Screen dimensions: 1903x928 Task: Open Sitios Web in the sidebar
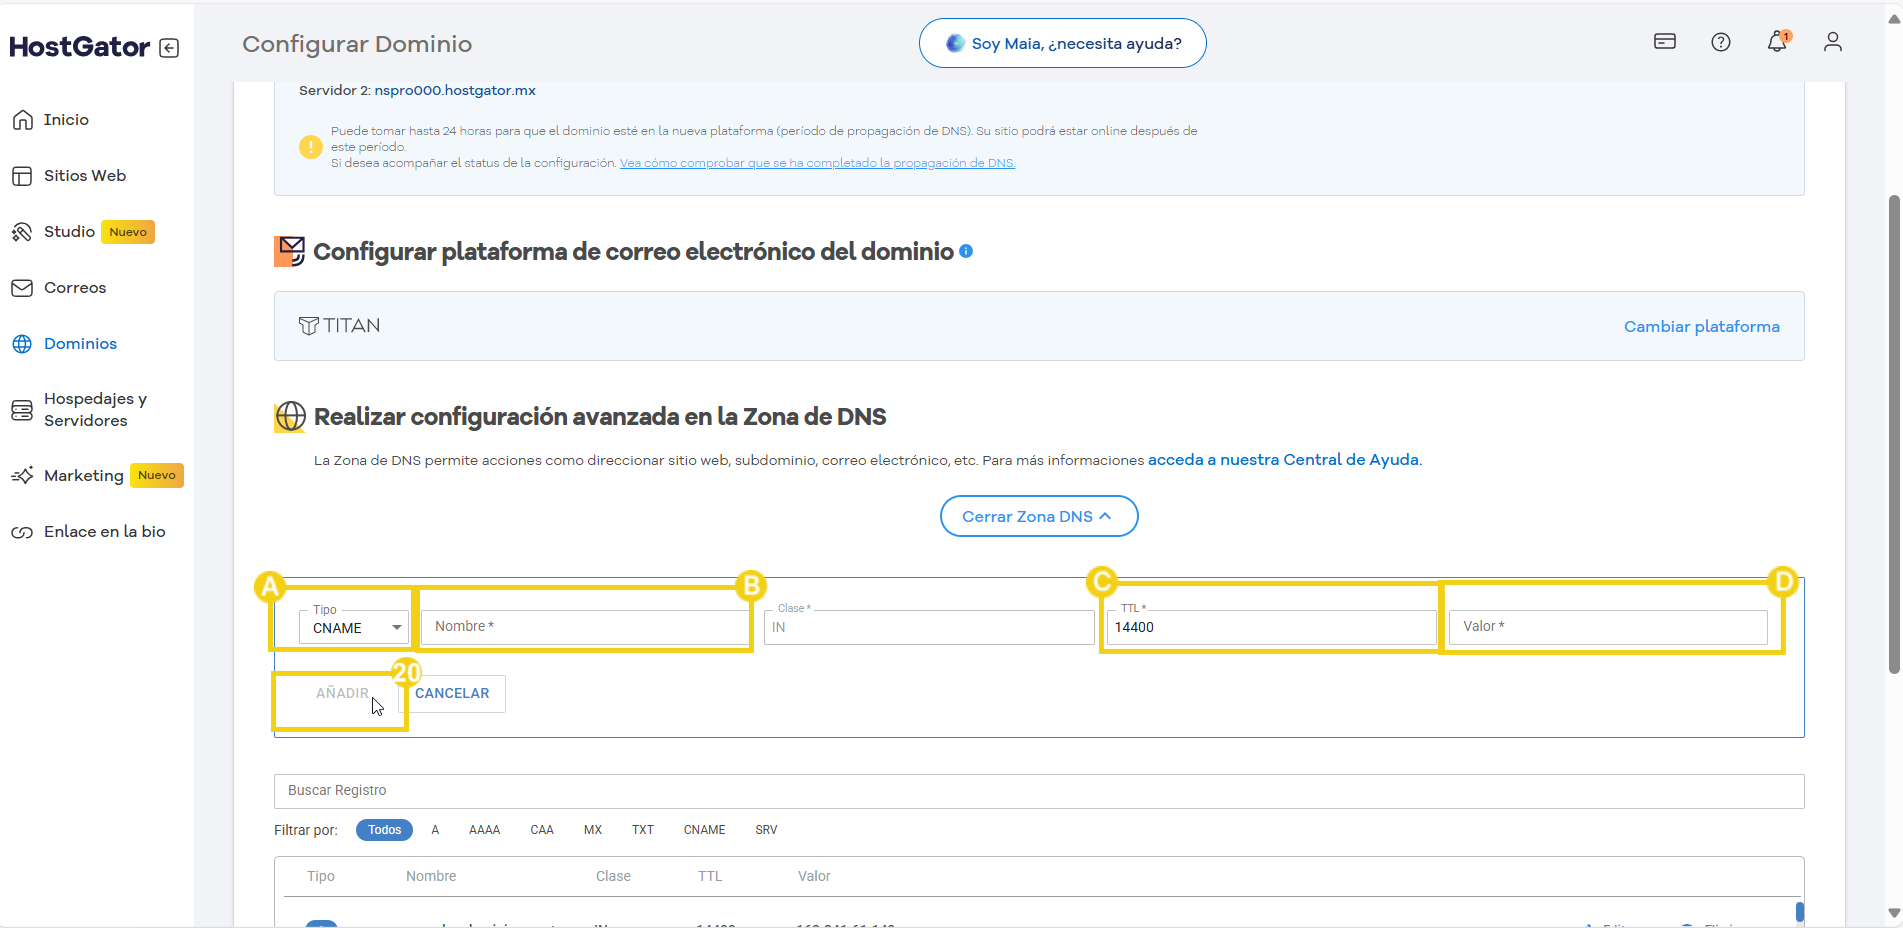click(84, 176)
